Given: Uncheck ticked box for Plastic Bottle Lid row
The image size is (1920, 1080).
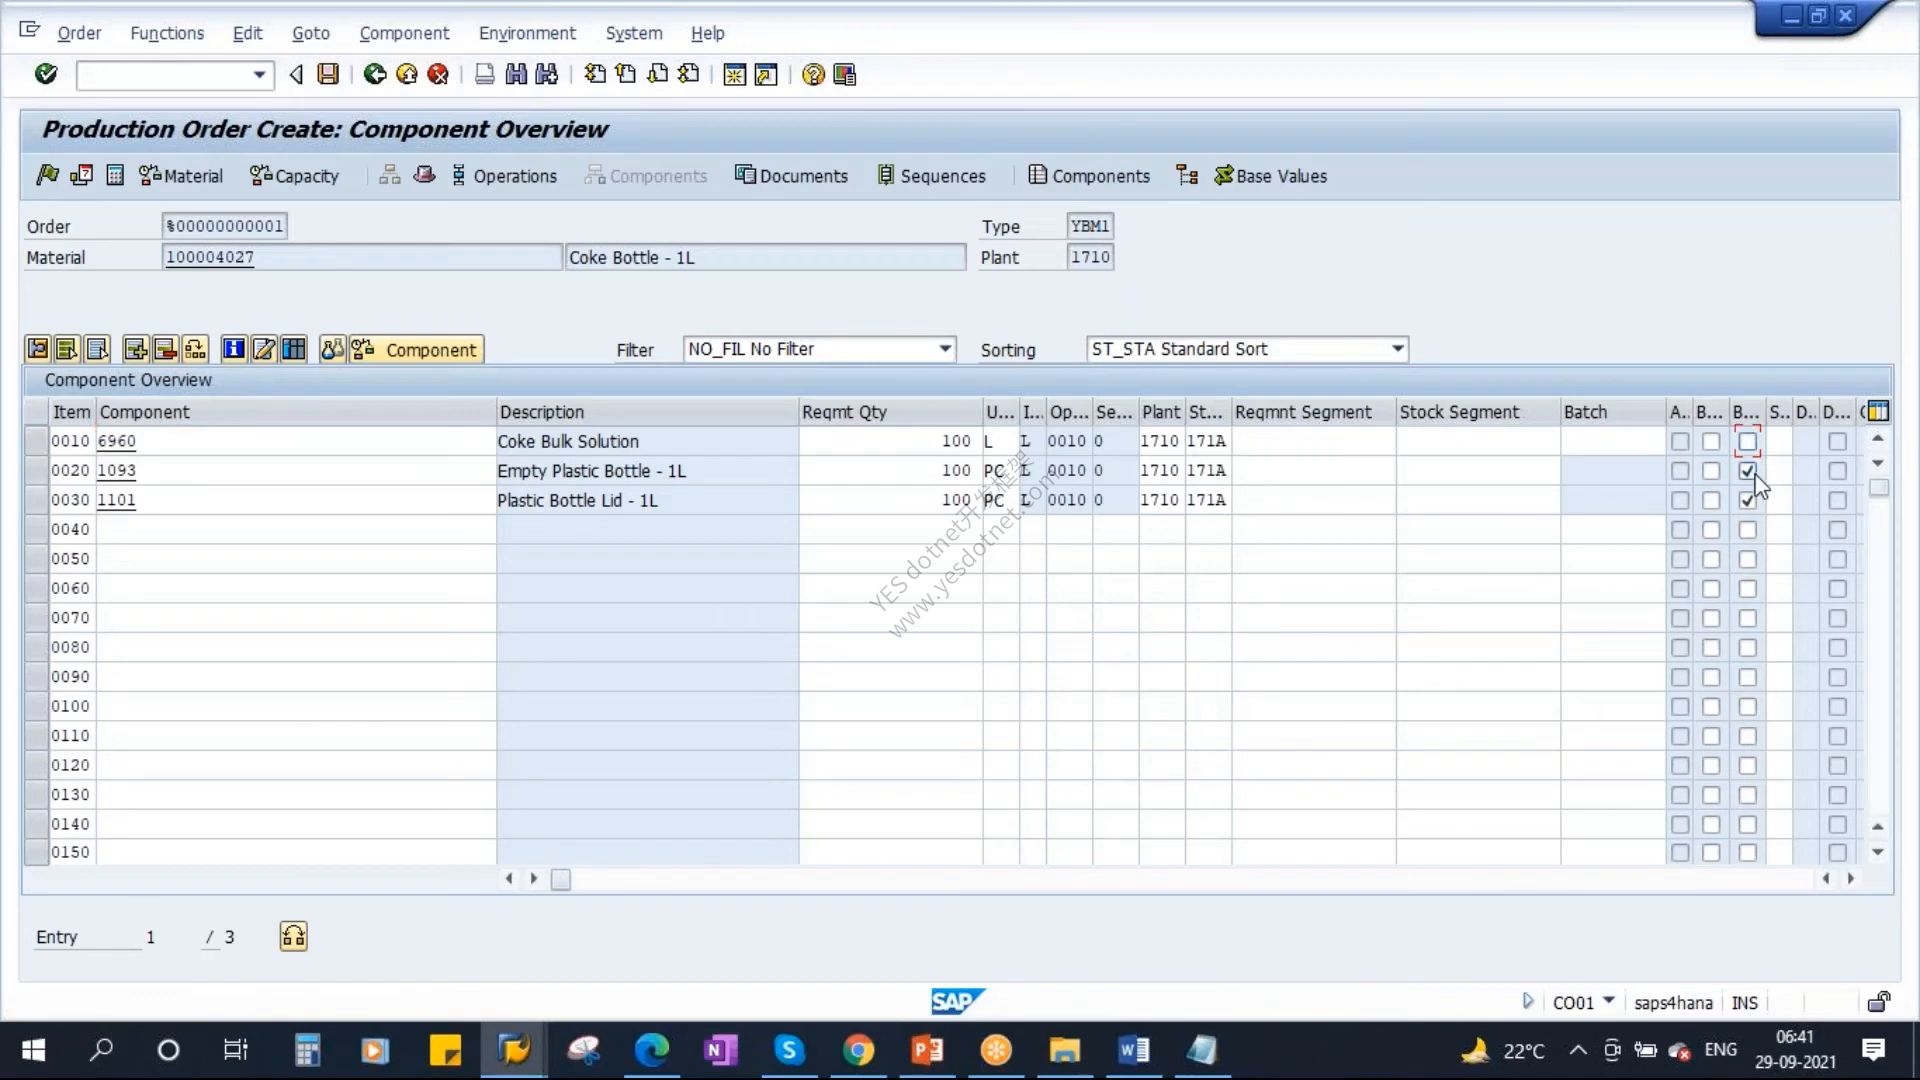Looking at the screenshot, I should pos(1747,500).
